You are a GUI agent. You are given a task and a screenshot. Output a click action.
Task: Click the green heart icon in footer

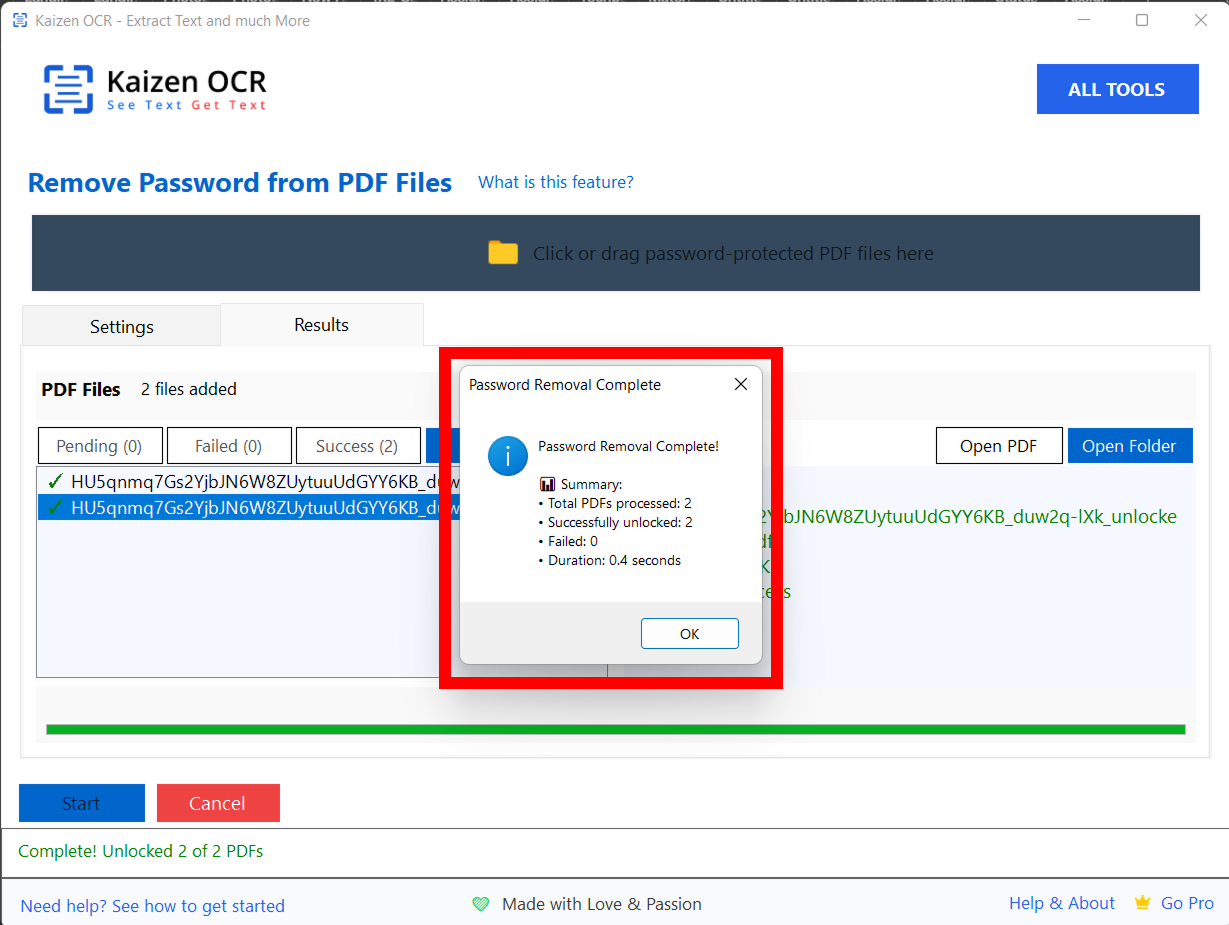pyautogui.click(x=481, y=904)
